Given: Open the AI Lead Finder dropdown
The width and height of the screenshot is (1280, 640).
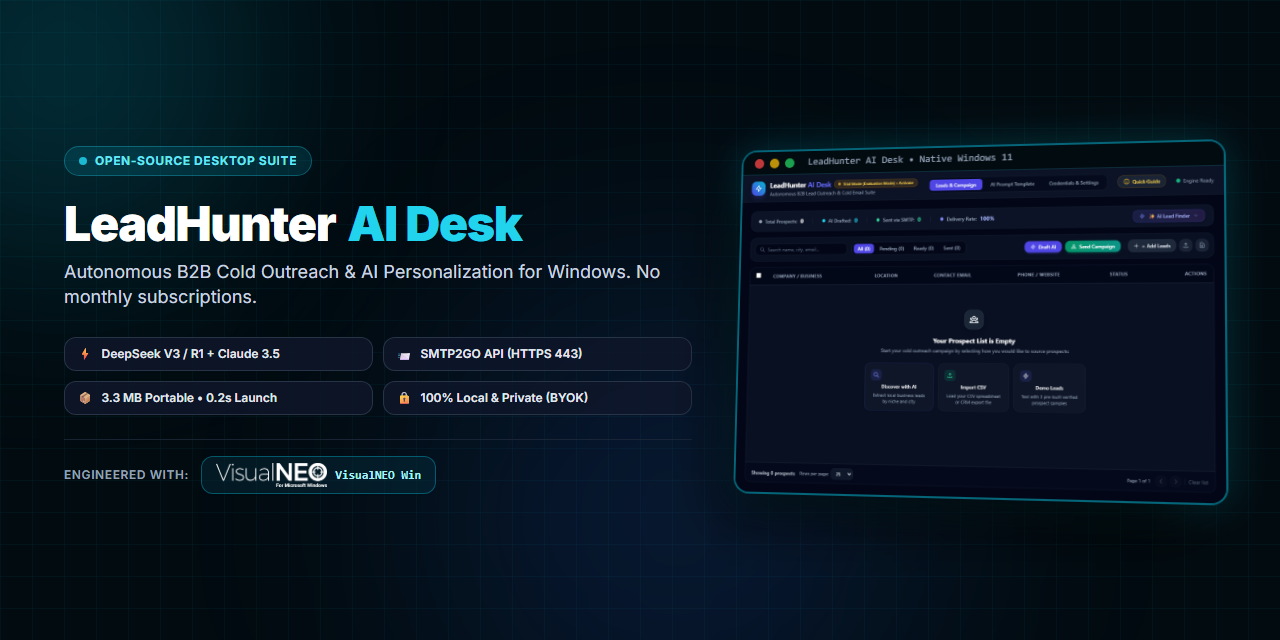Looking at the screenshot, I should 1169,216.
